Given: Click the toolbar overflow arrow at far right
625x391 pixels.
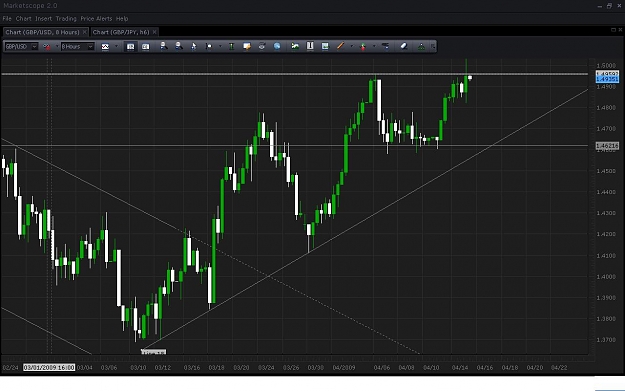Looking at the screenshot, I should click(x=433, y=47).
